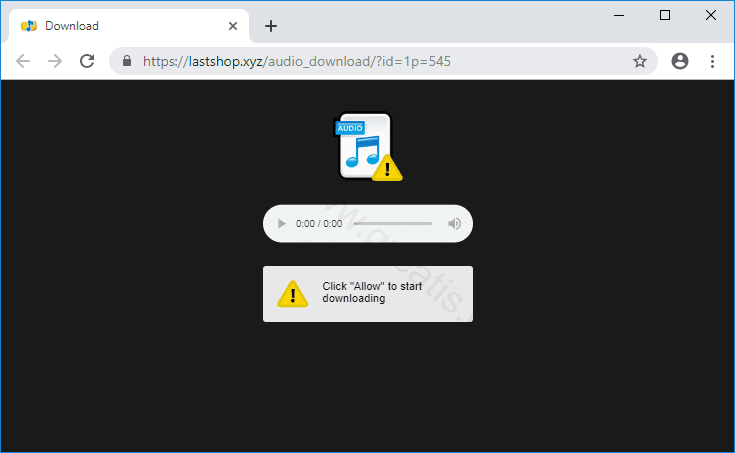Click the audio player seek bar
This screenshot has width=735, height=453.
tap(392, 224)
